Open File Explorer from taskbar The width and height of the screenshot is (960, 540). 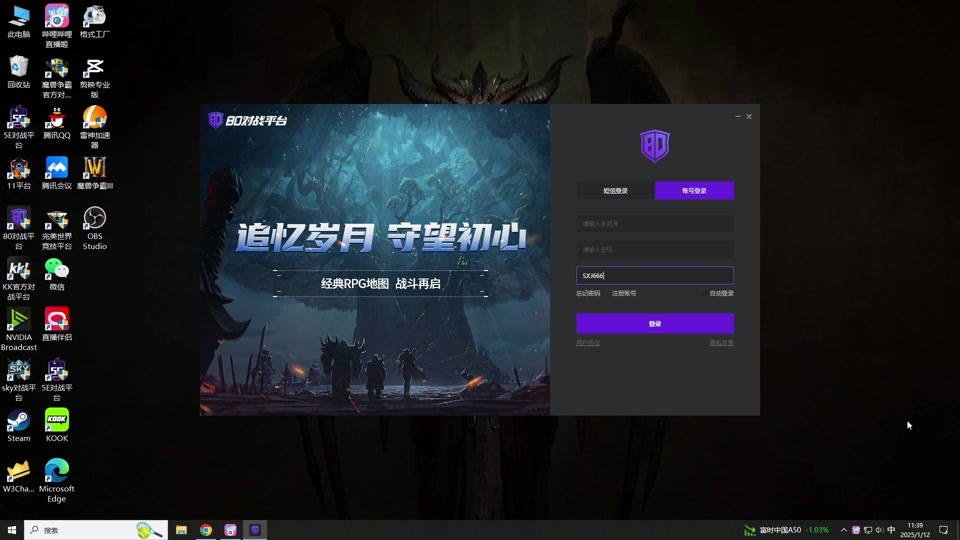click(x=181, y=530)
